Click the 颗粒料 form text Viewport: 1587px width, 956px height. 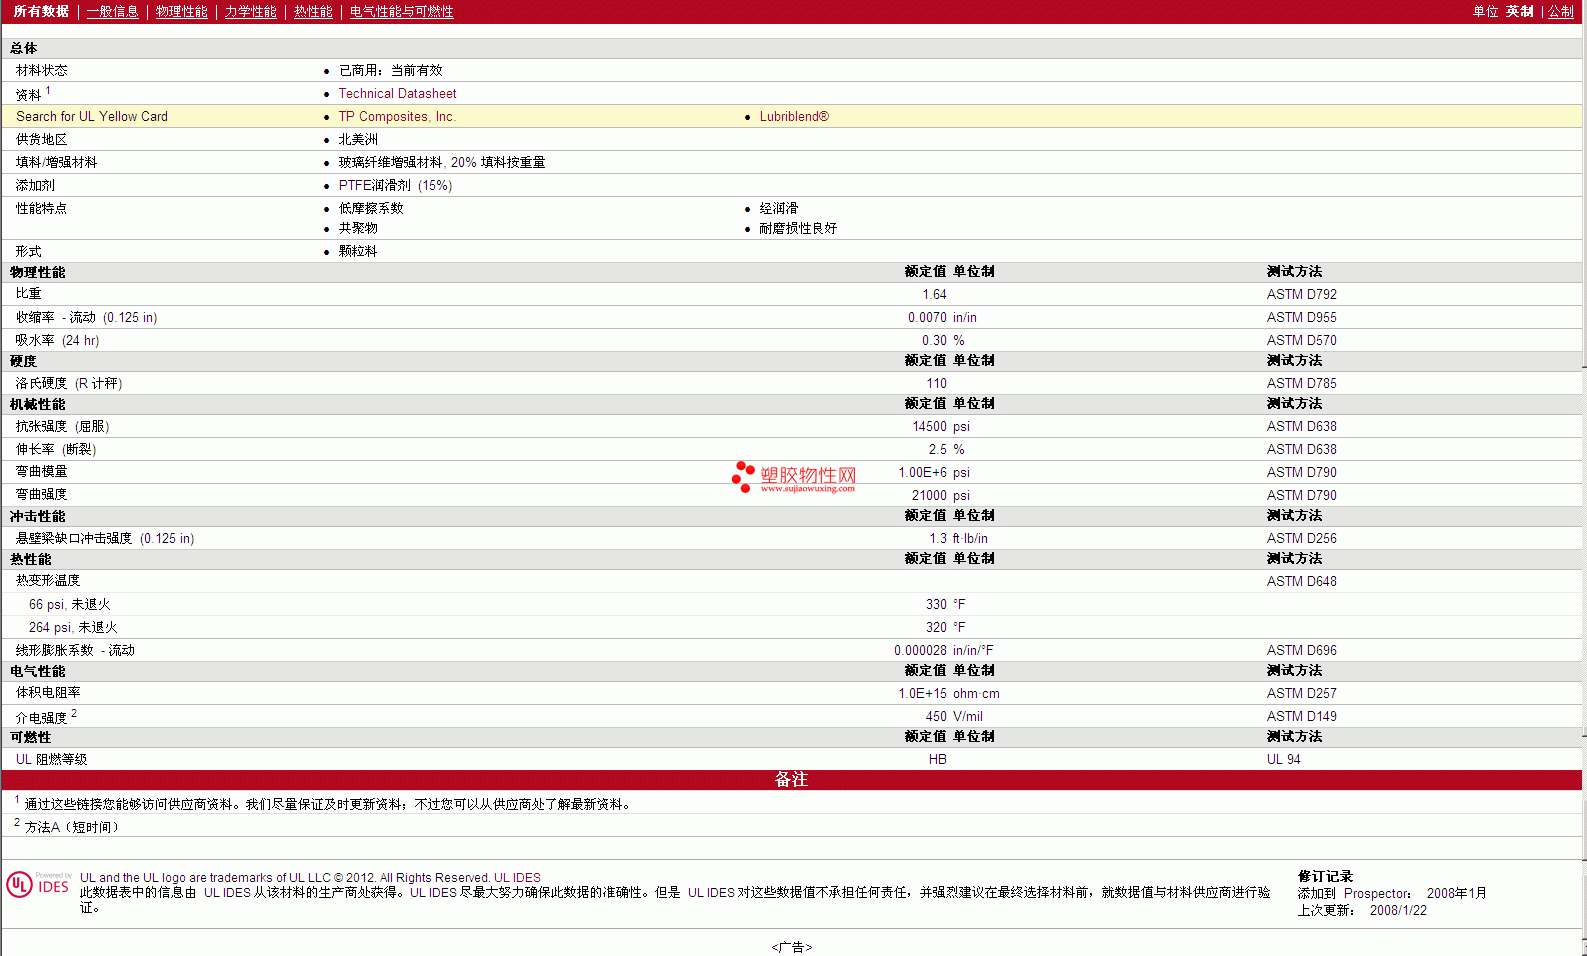(358, 252)
